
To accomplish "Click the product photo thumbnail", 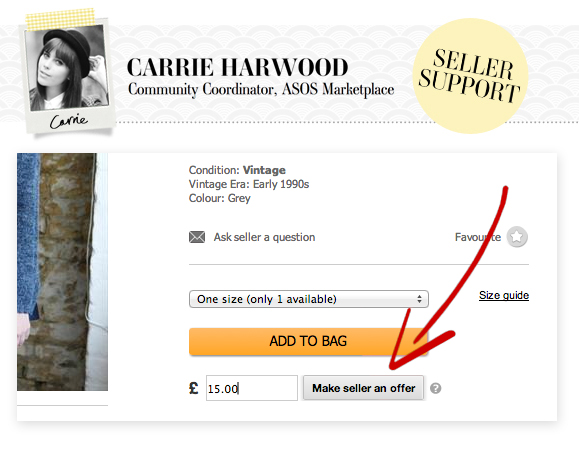I will click(x=62, y=272).
